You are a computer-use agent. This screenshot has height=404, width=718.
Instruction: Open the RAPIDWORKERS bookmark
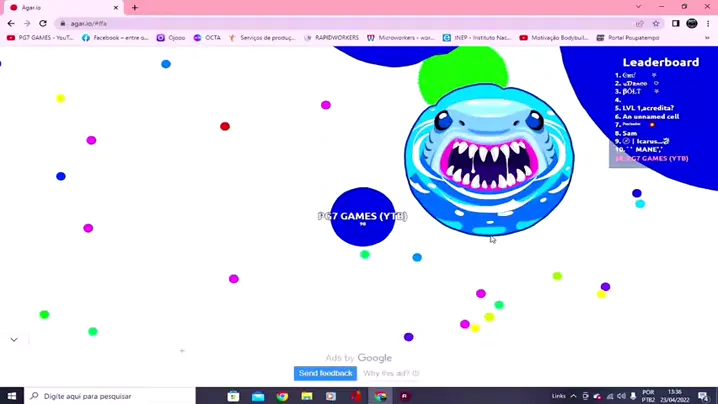pos(331,38)
